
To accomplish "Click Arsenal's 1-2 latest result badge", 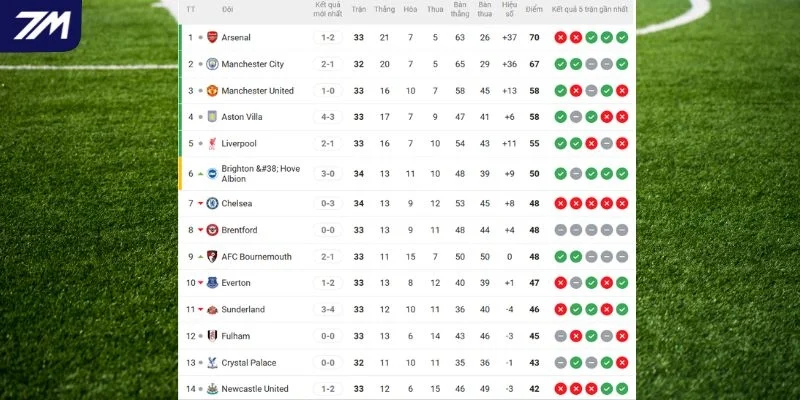I will (x=328, y=37).
